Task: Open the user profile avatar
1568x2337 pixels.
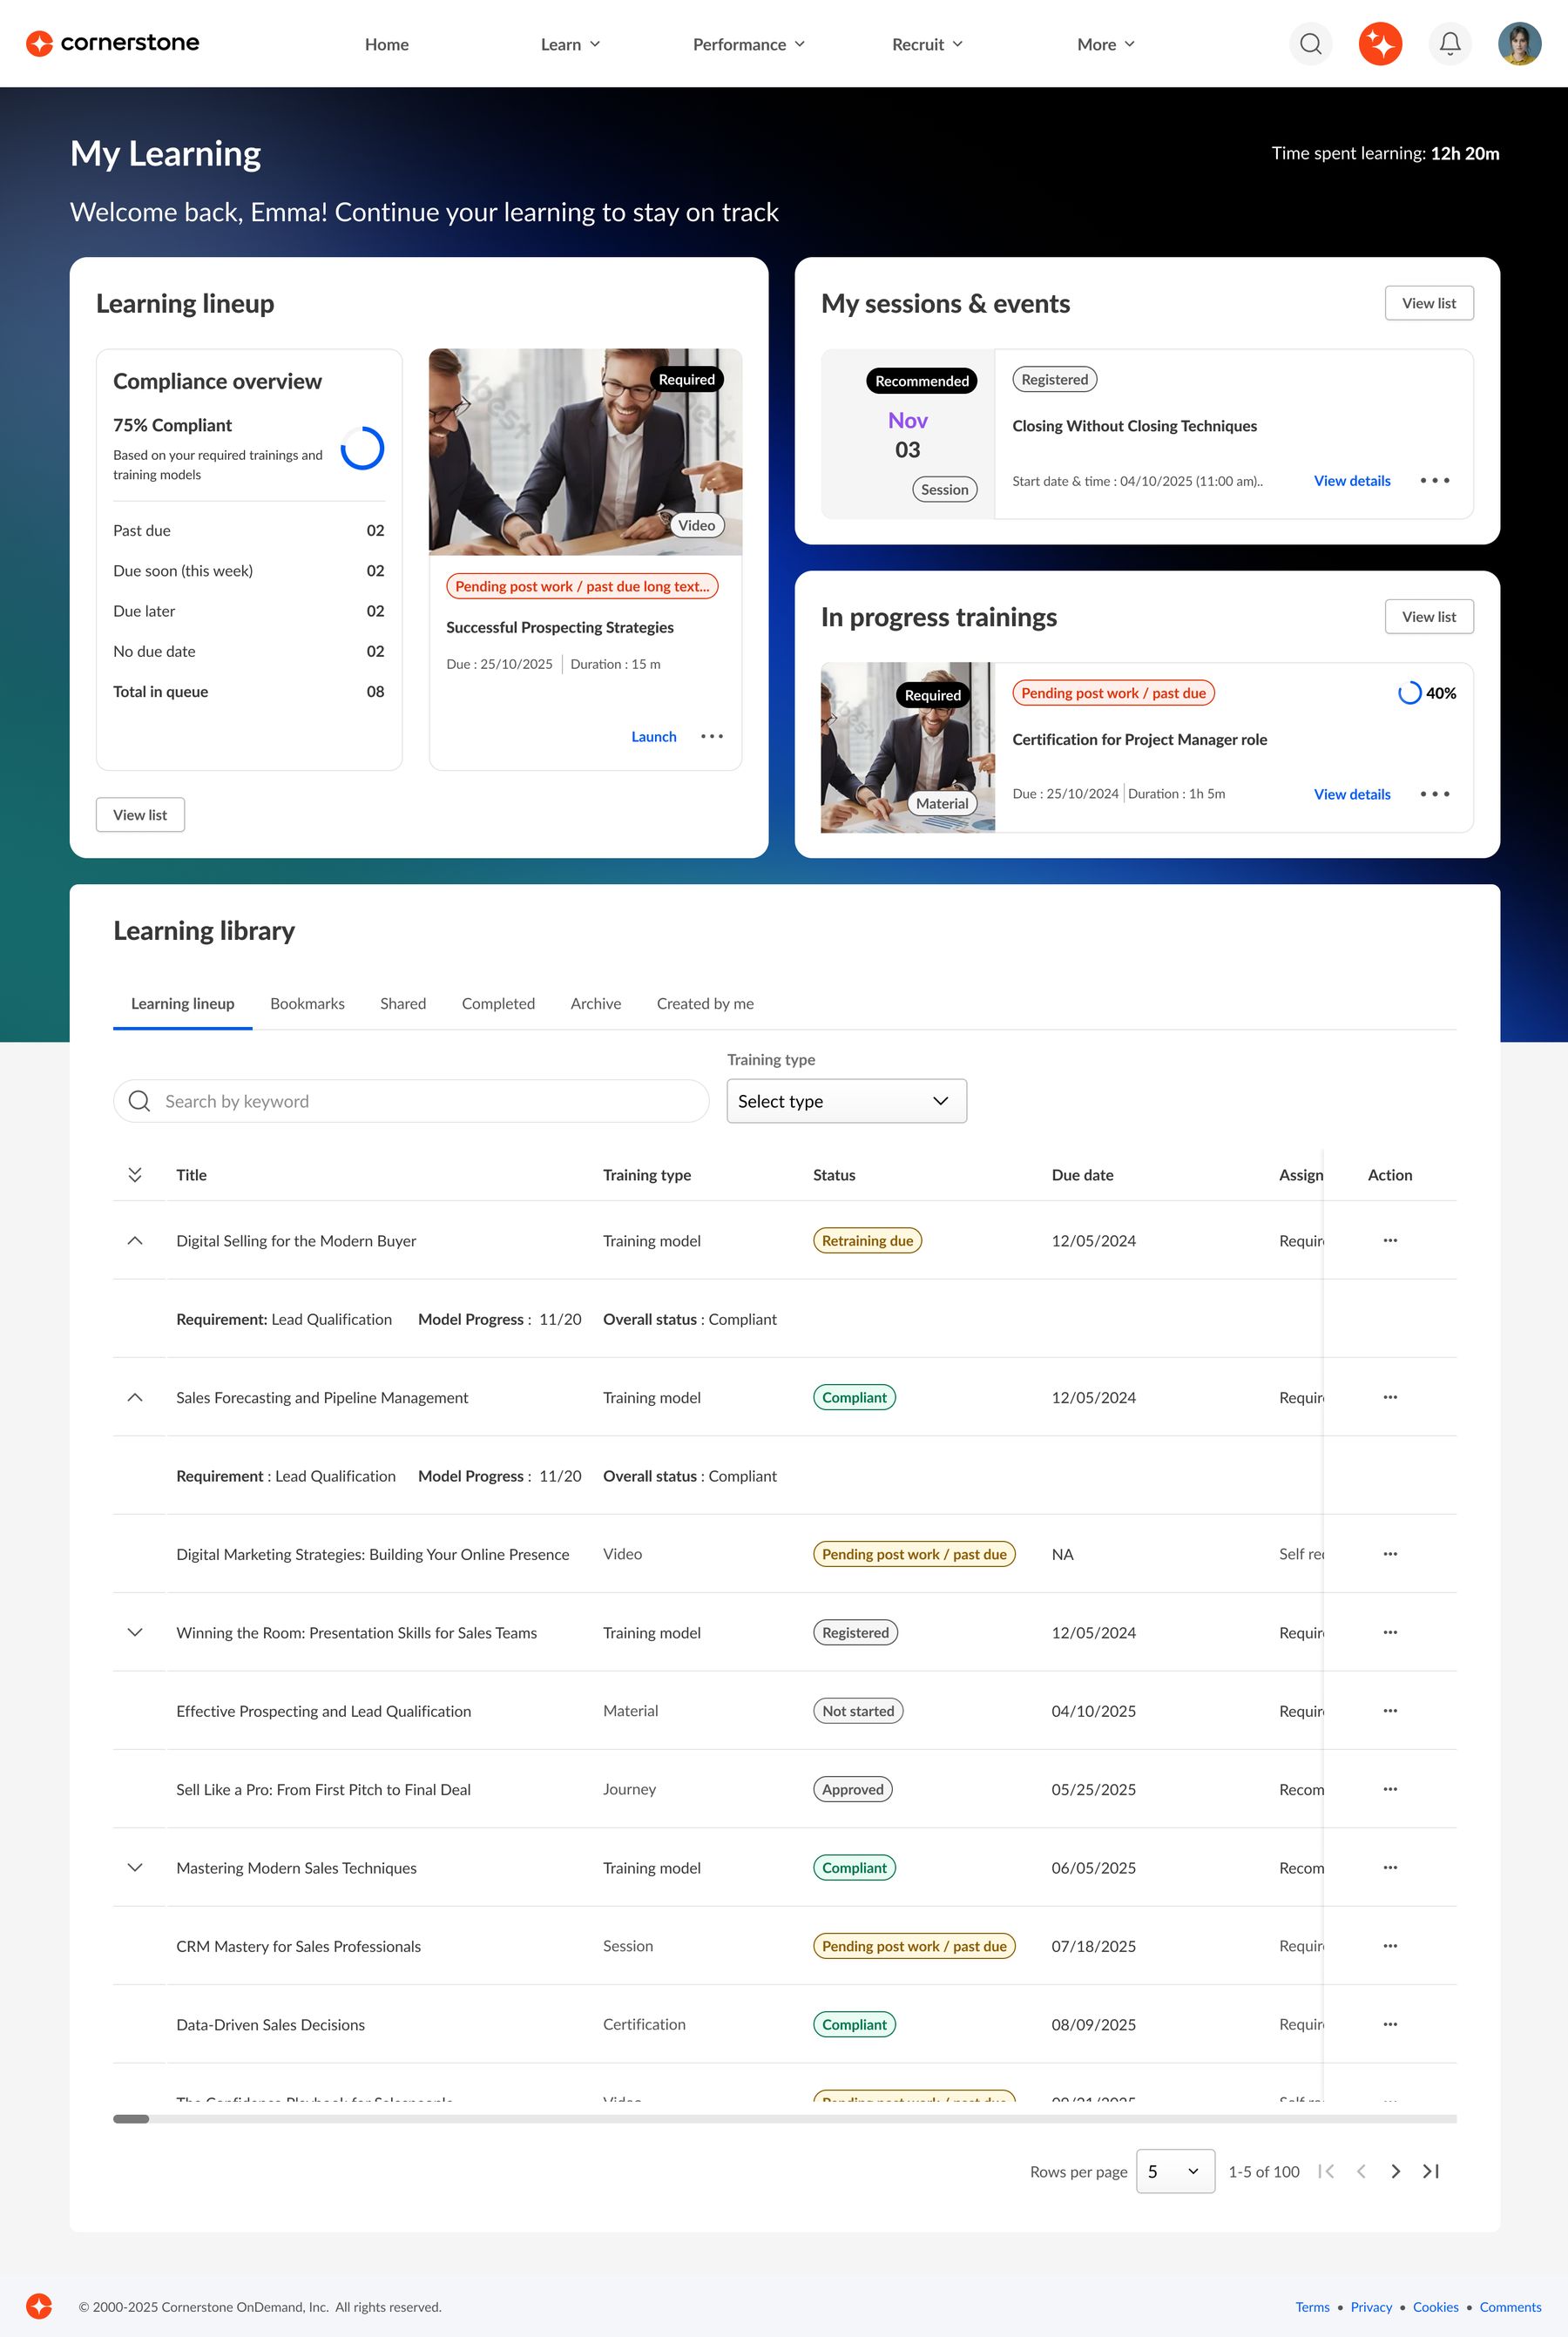Action: click(1519, 44)
